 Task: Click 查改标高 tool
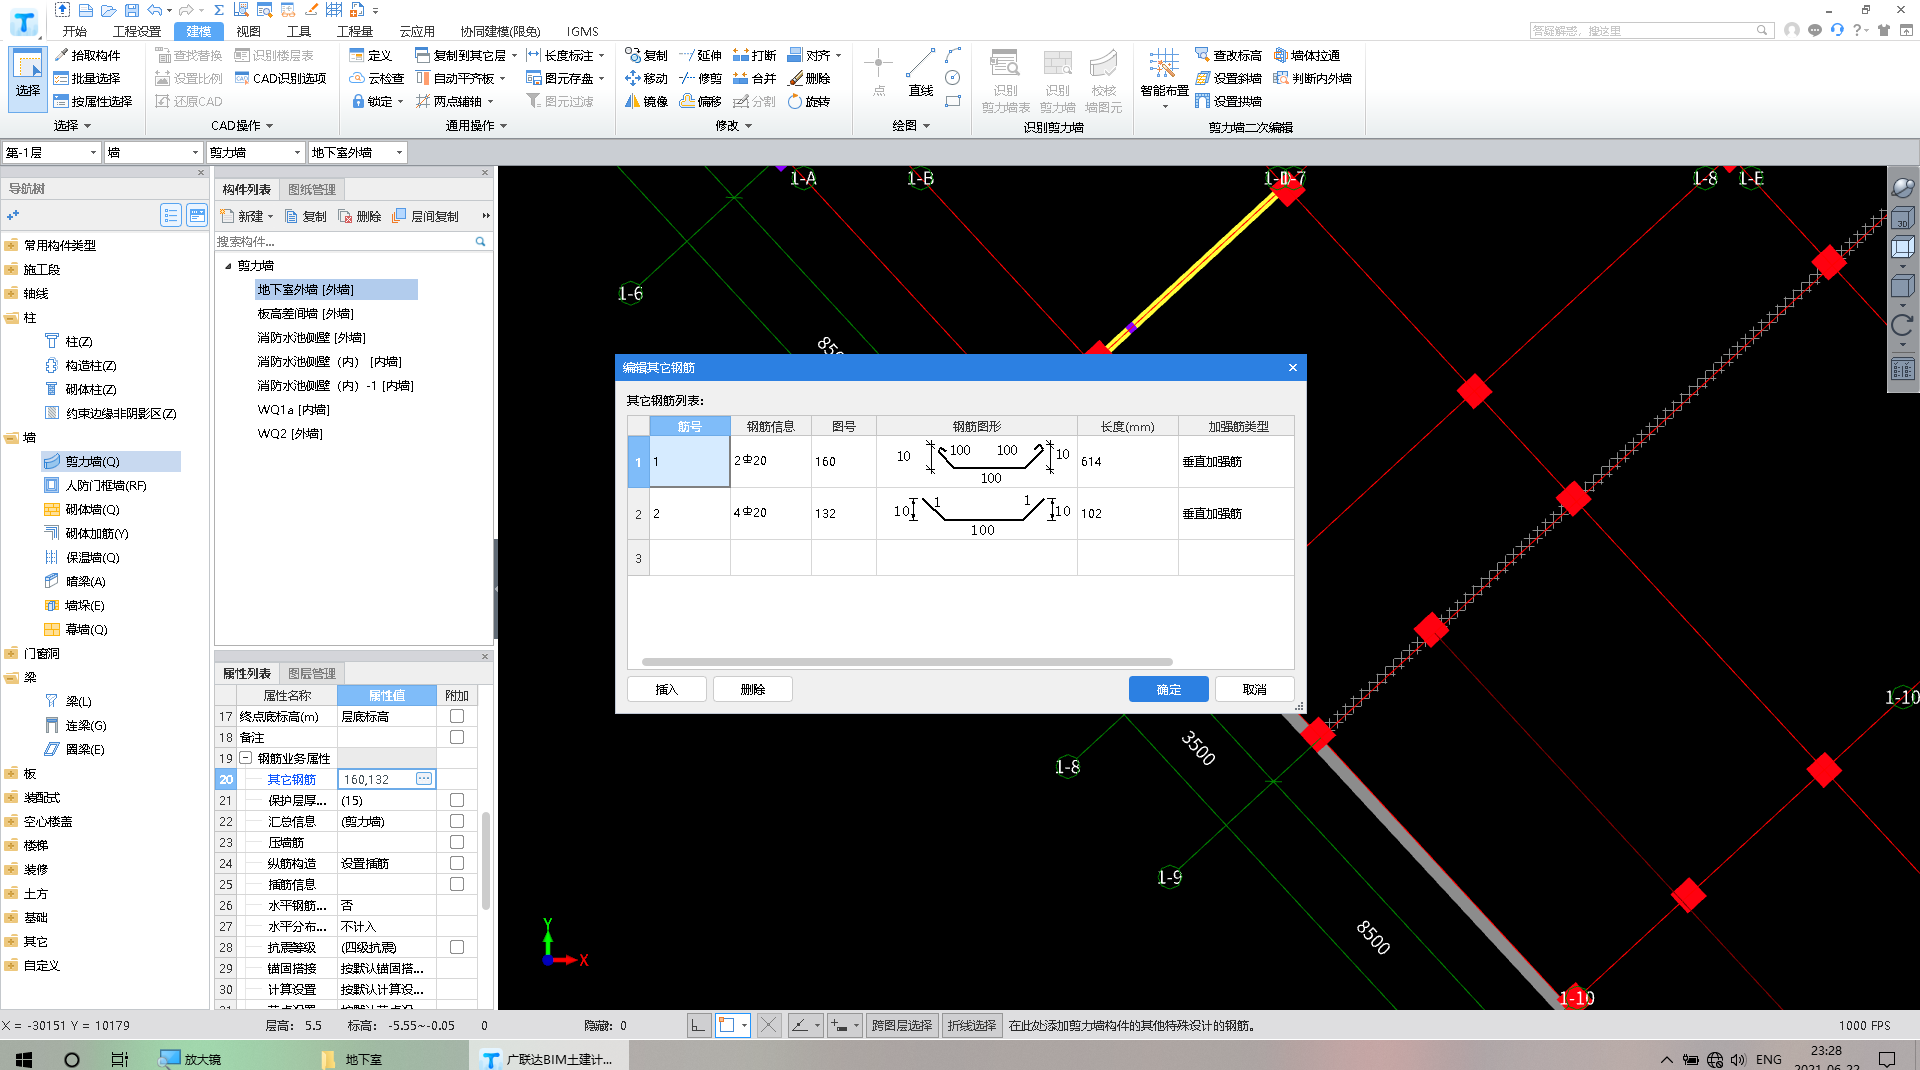pos(1228,55)
